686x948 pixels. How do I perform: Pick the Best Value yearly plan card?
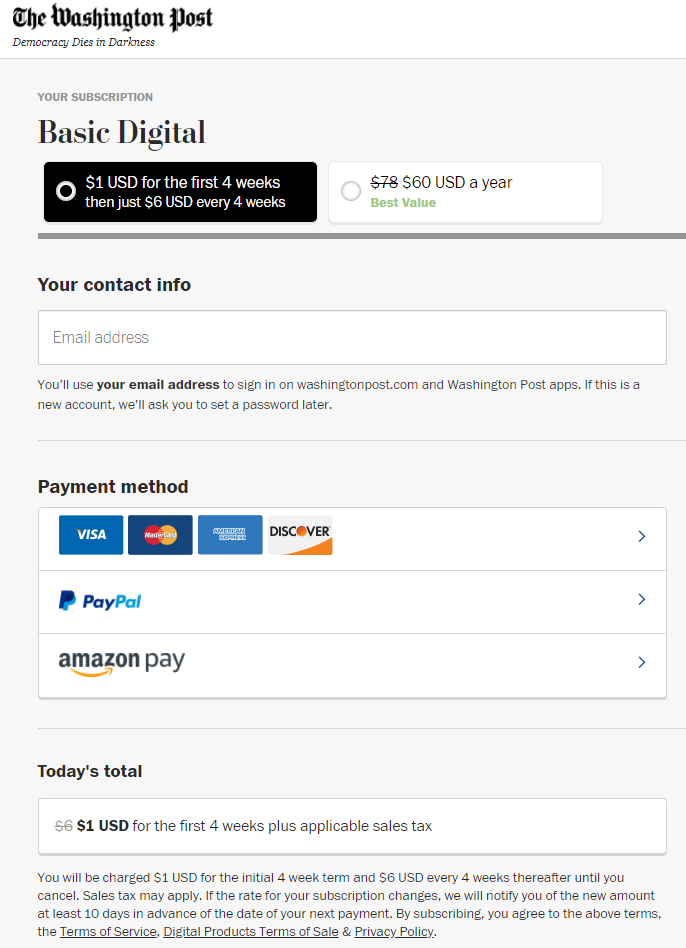[465, 192]
